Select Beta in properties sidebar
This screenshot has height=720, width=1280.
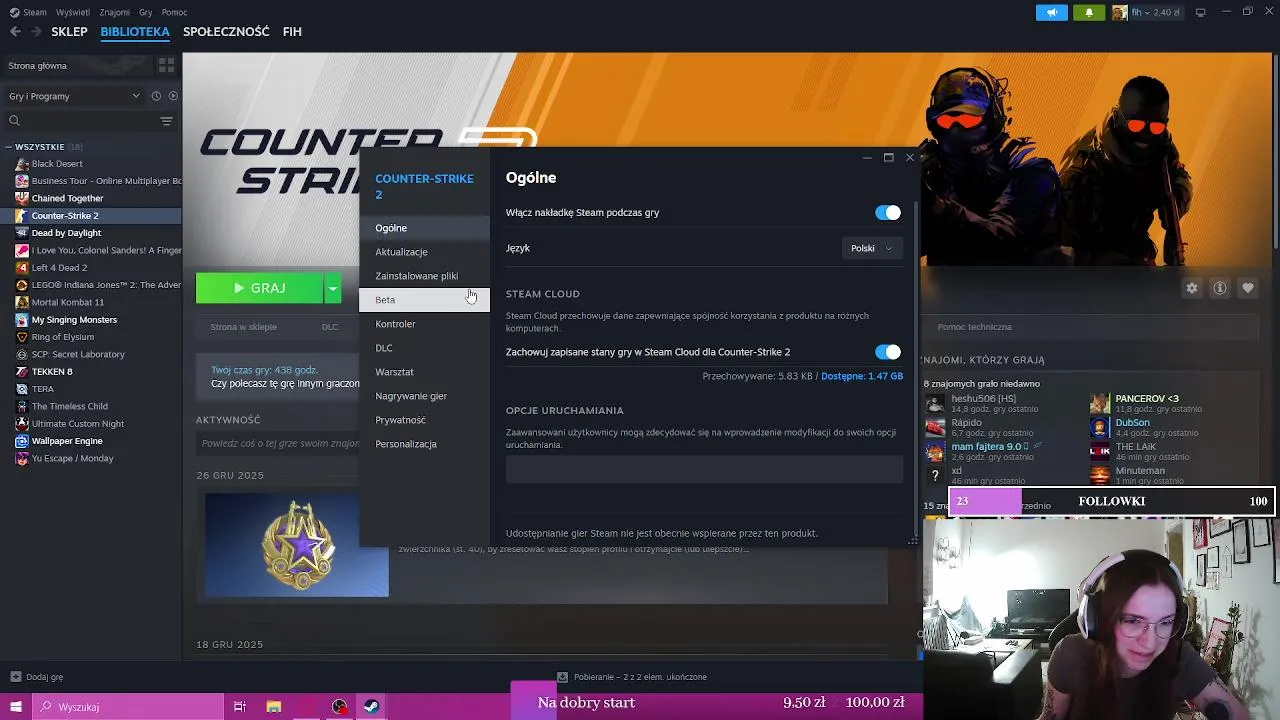click(424, 300)
